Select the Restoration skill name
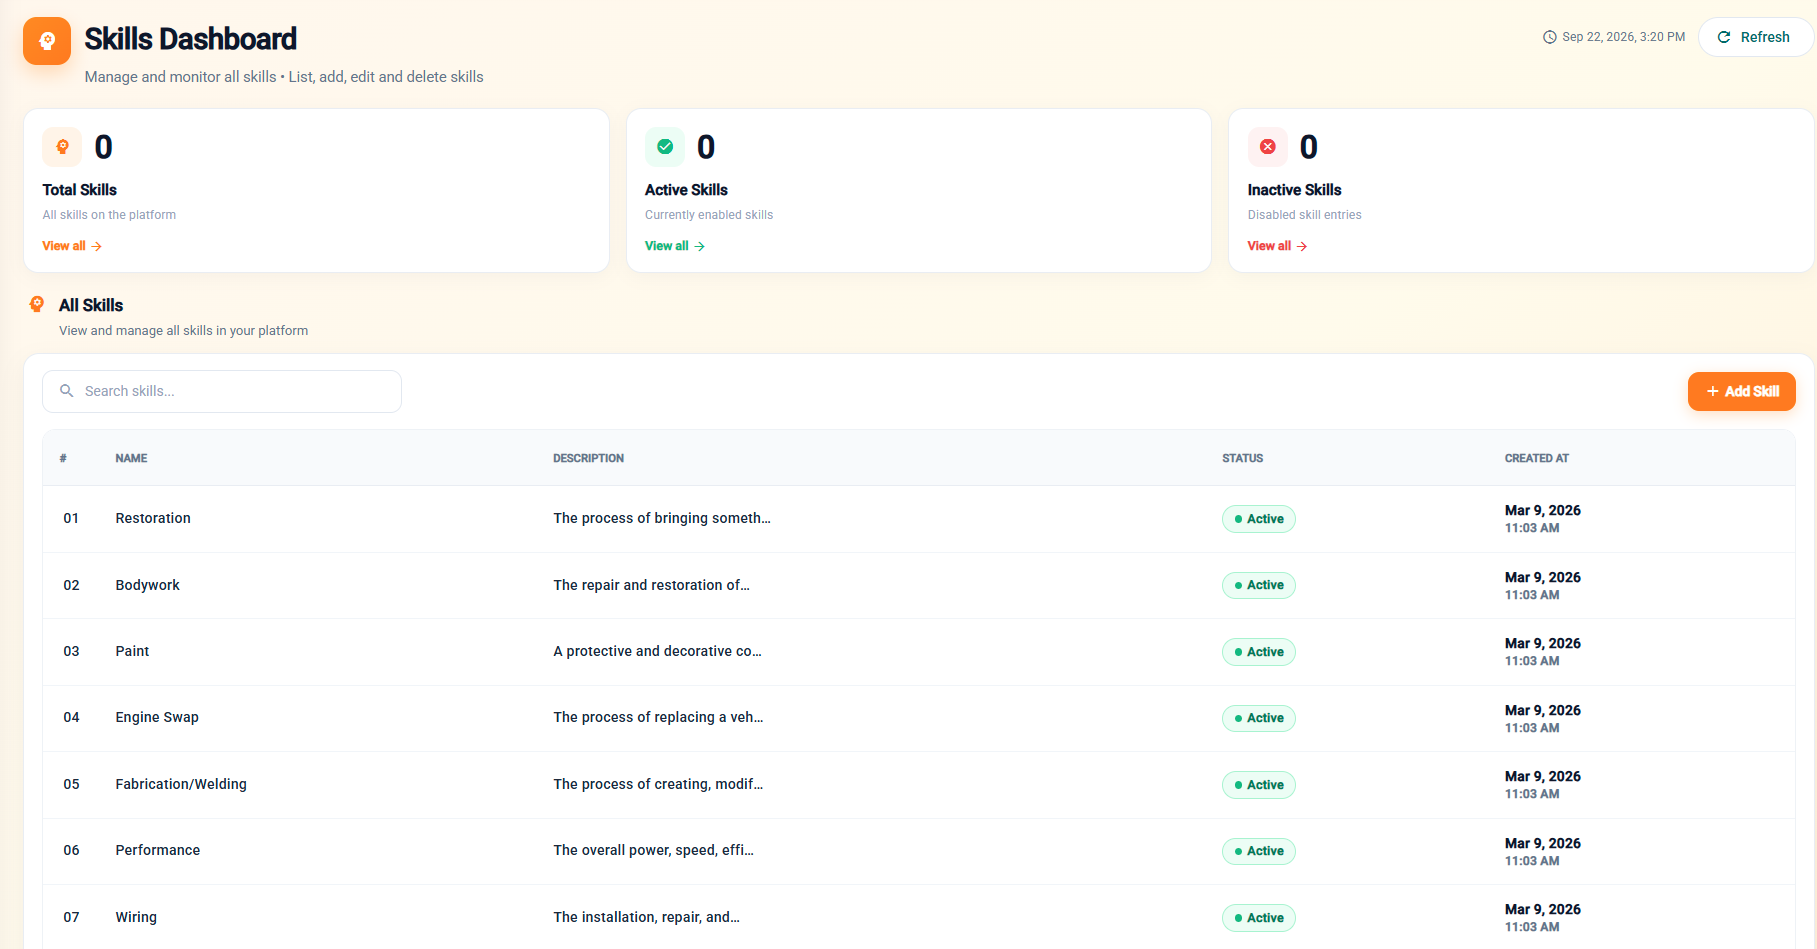The height and width of the screenshot is (949, 1817). 153,518
